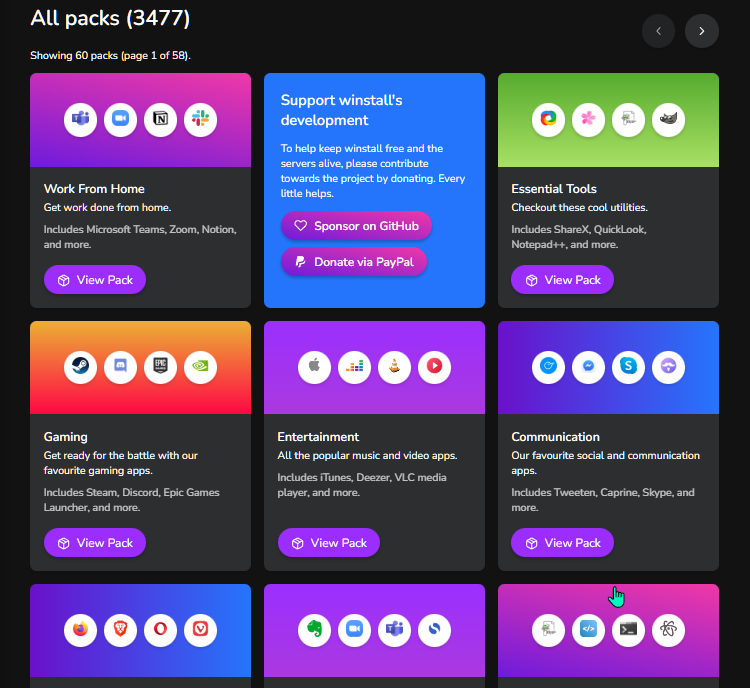Click Sponsor on GitHub button

[356, 226]
